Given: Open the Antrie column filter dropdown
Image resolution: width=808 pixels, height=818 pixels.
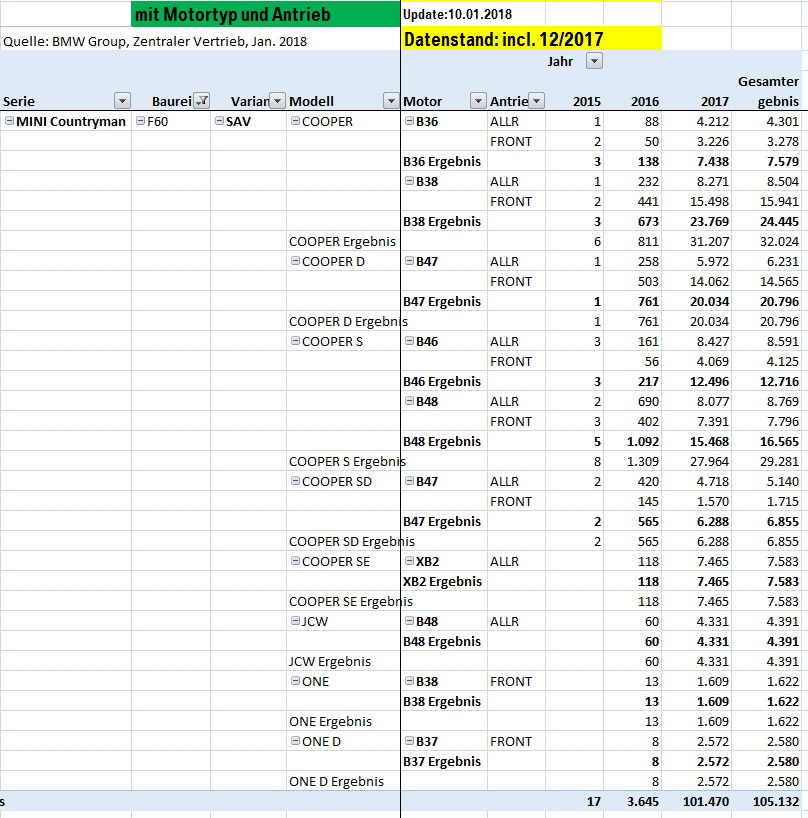Looking at the screenshot, I should (x=537, y=101).
